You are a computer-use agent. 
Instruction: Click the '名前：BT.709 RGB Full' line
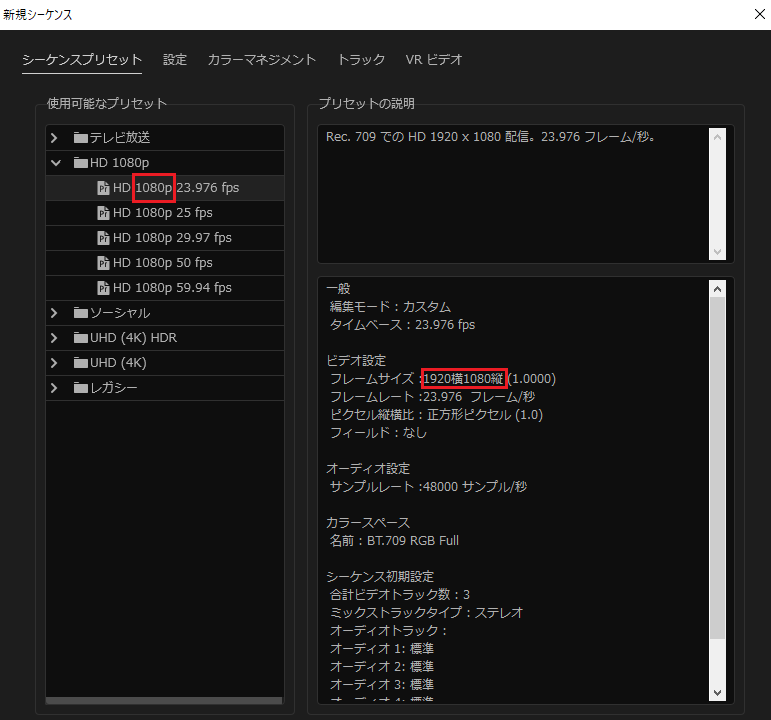(x=394, y=541)
